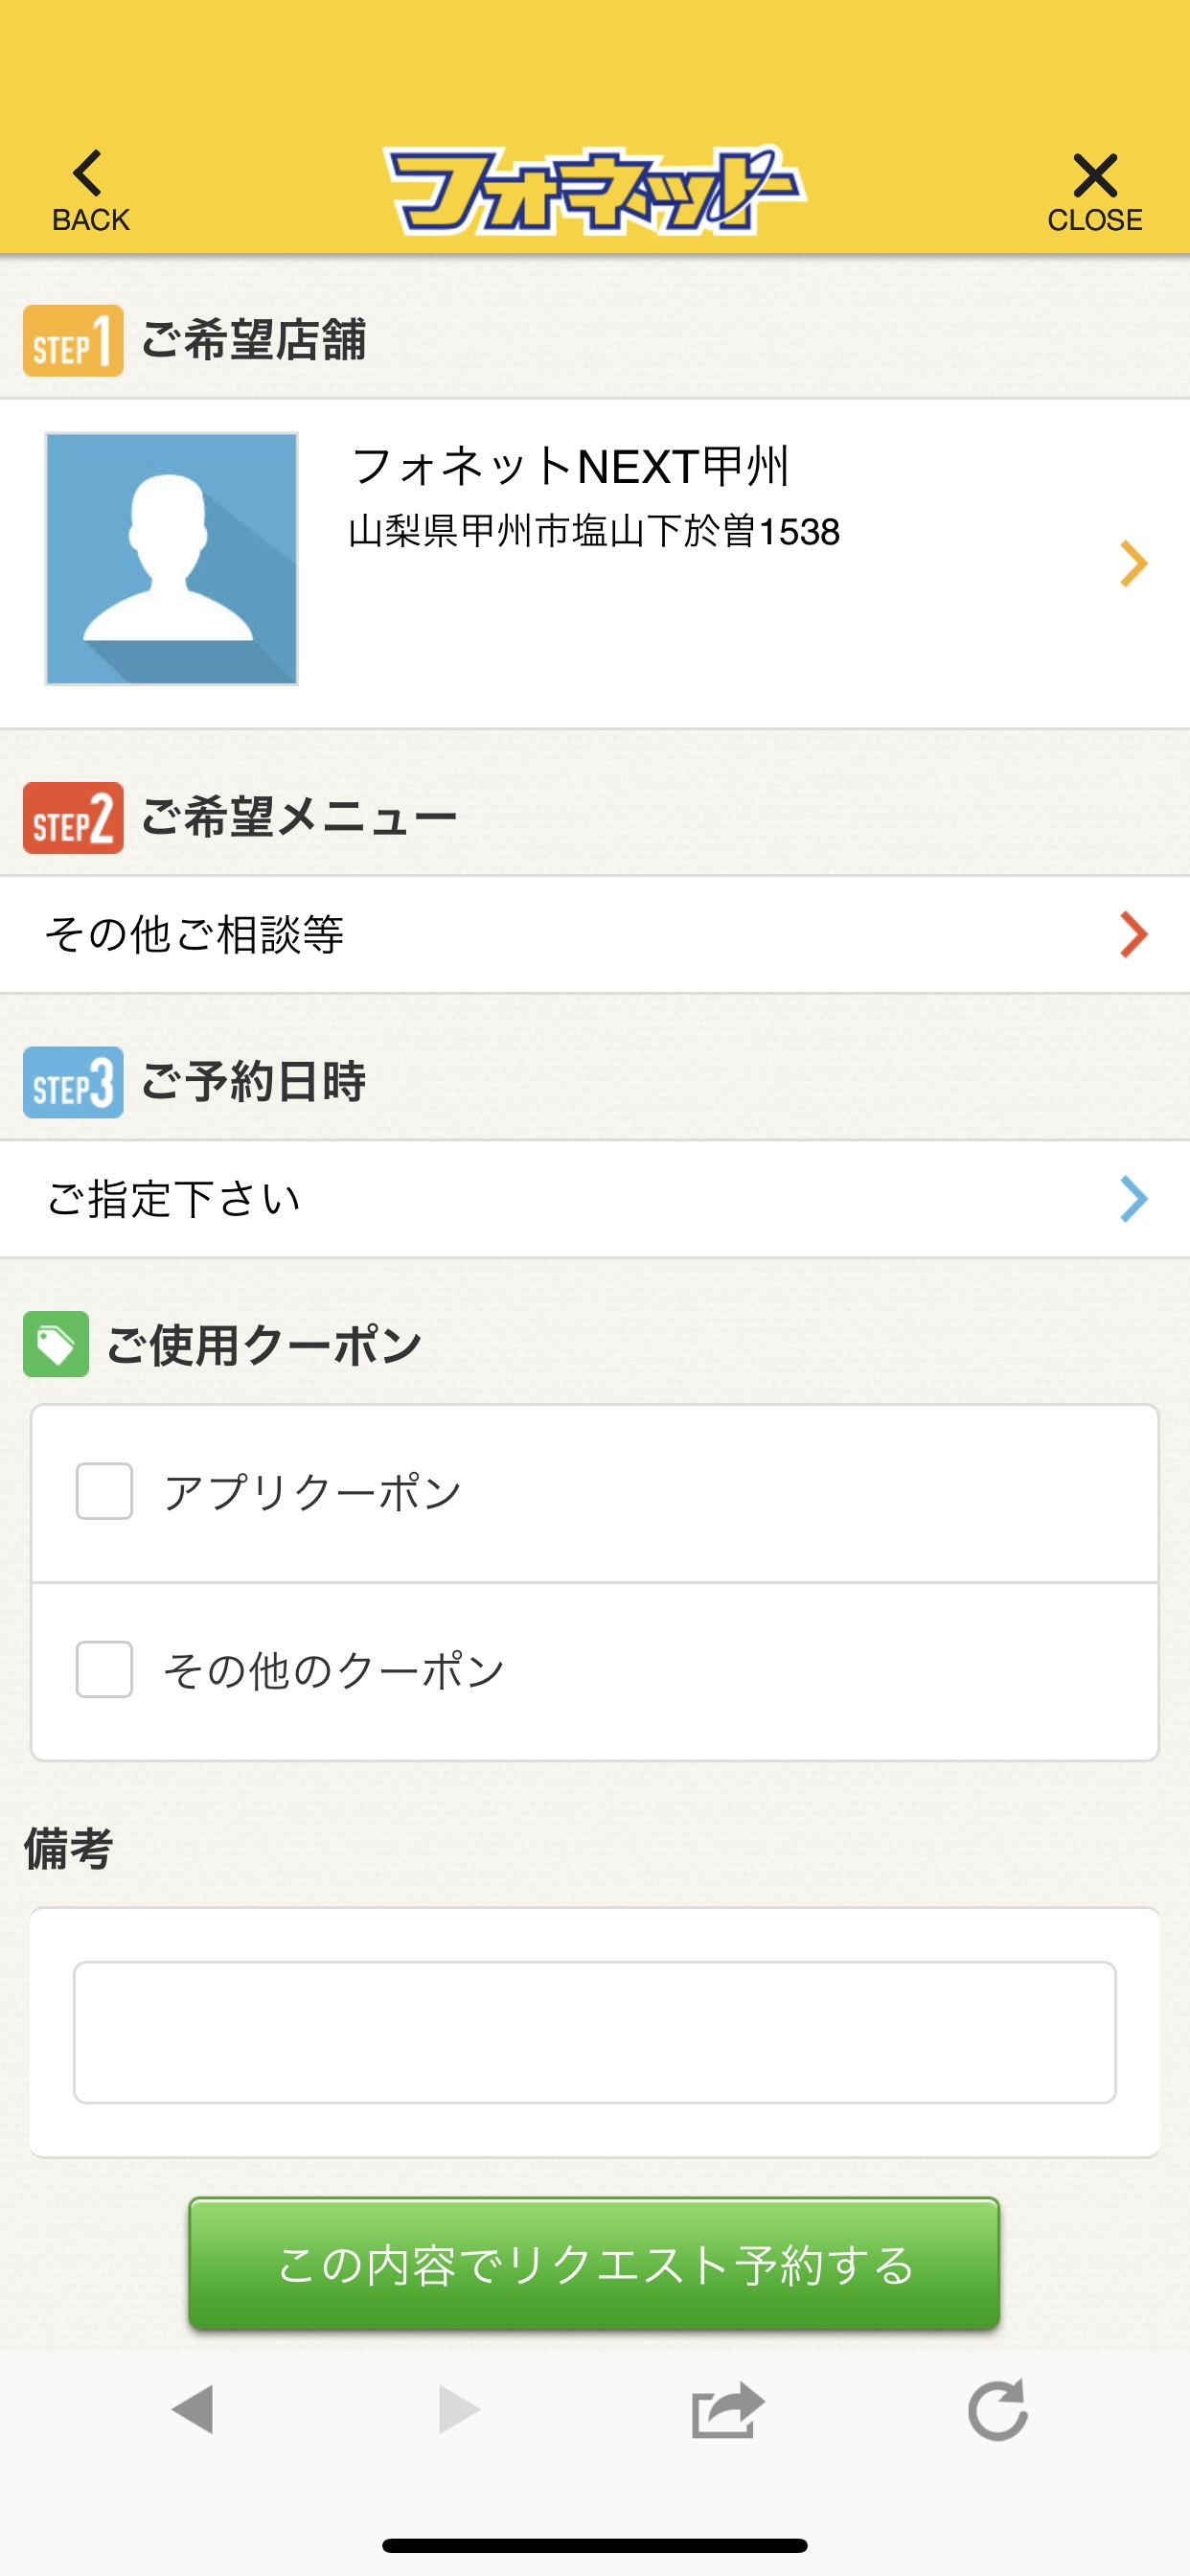Tap the browser forward triangle icon
This screenshot has height=2576, width=1190.
460,2409
